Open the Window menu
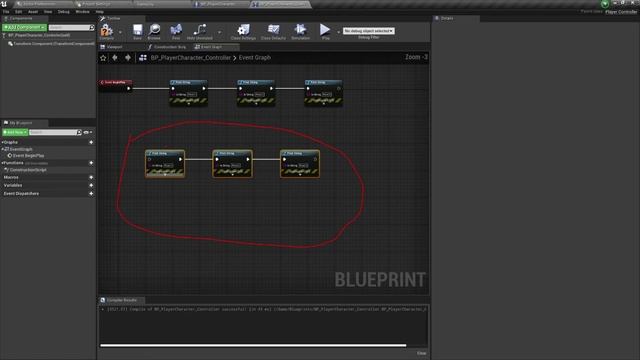The height and width of the screenshot is (360, 640). (x=82, y=12)
